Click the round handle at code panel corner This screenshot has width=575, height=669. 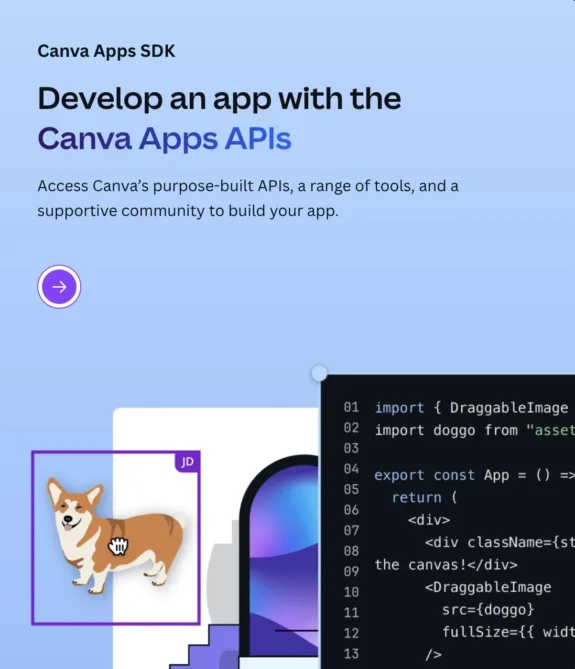point(319,373)
